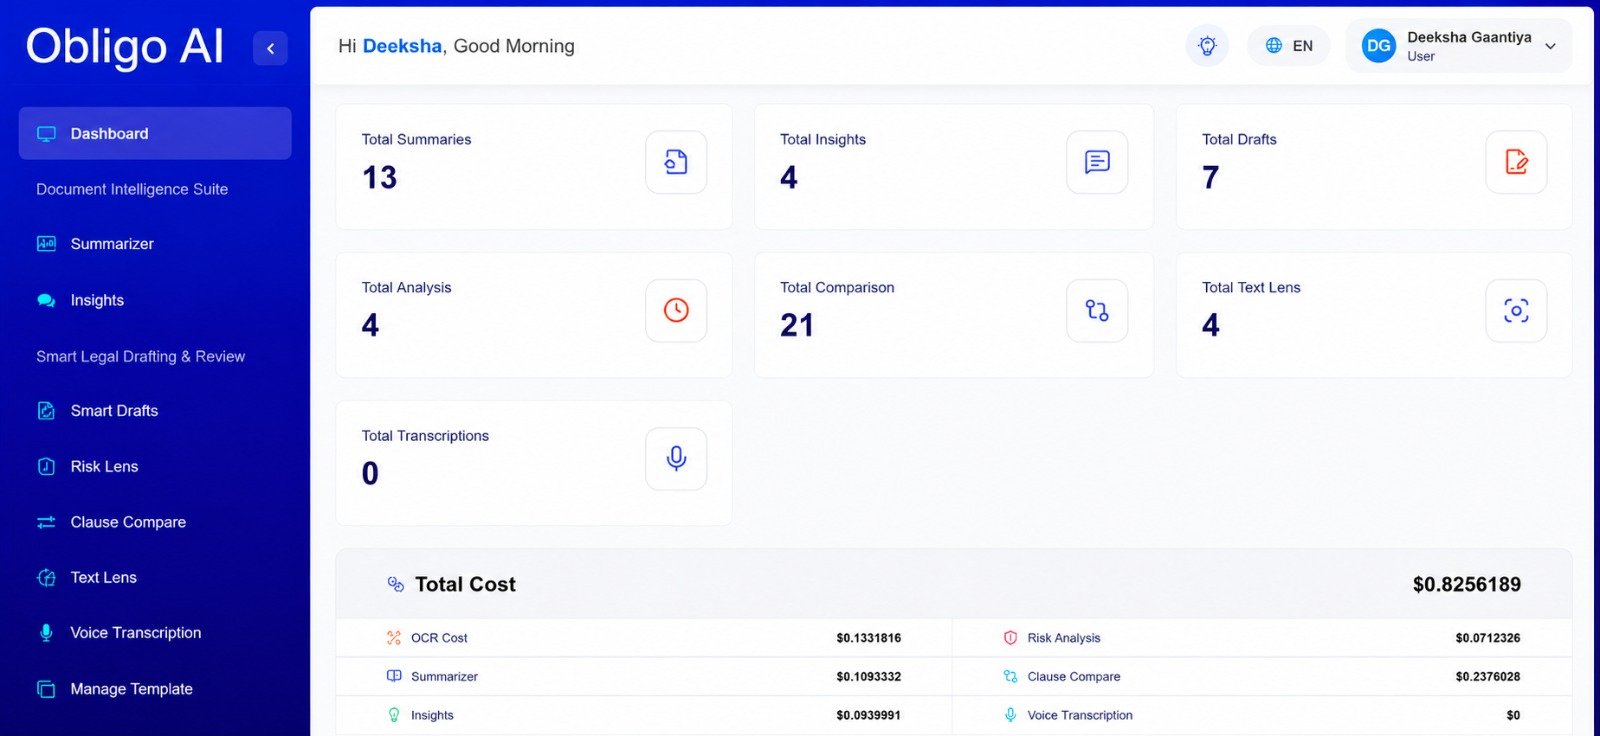Click the Risk Analysis cost $0.0712326
This screenshot has width=1600, height=736.
point(1488,638)
